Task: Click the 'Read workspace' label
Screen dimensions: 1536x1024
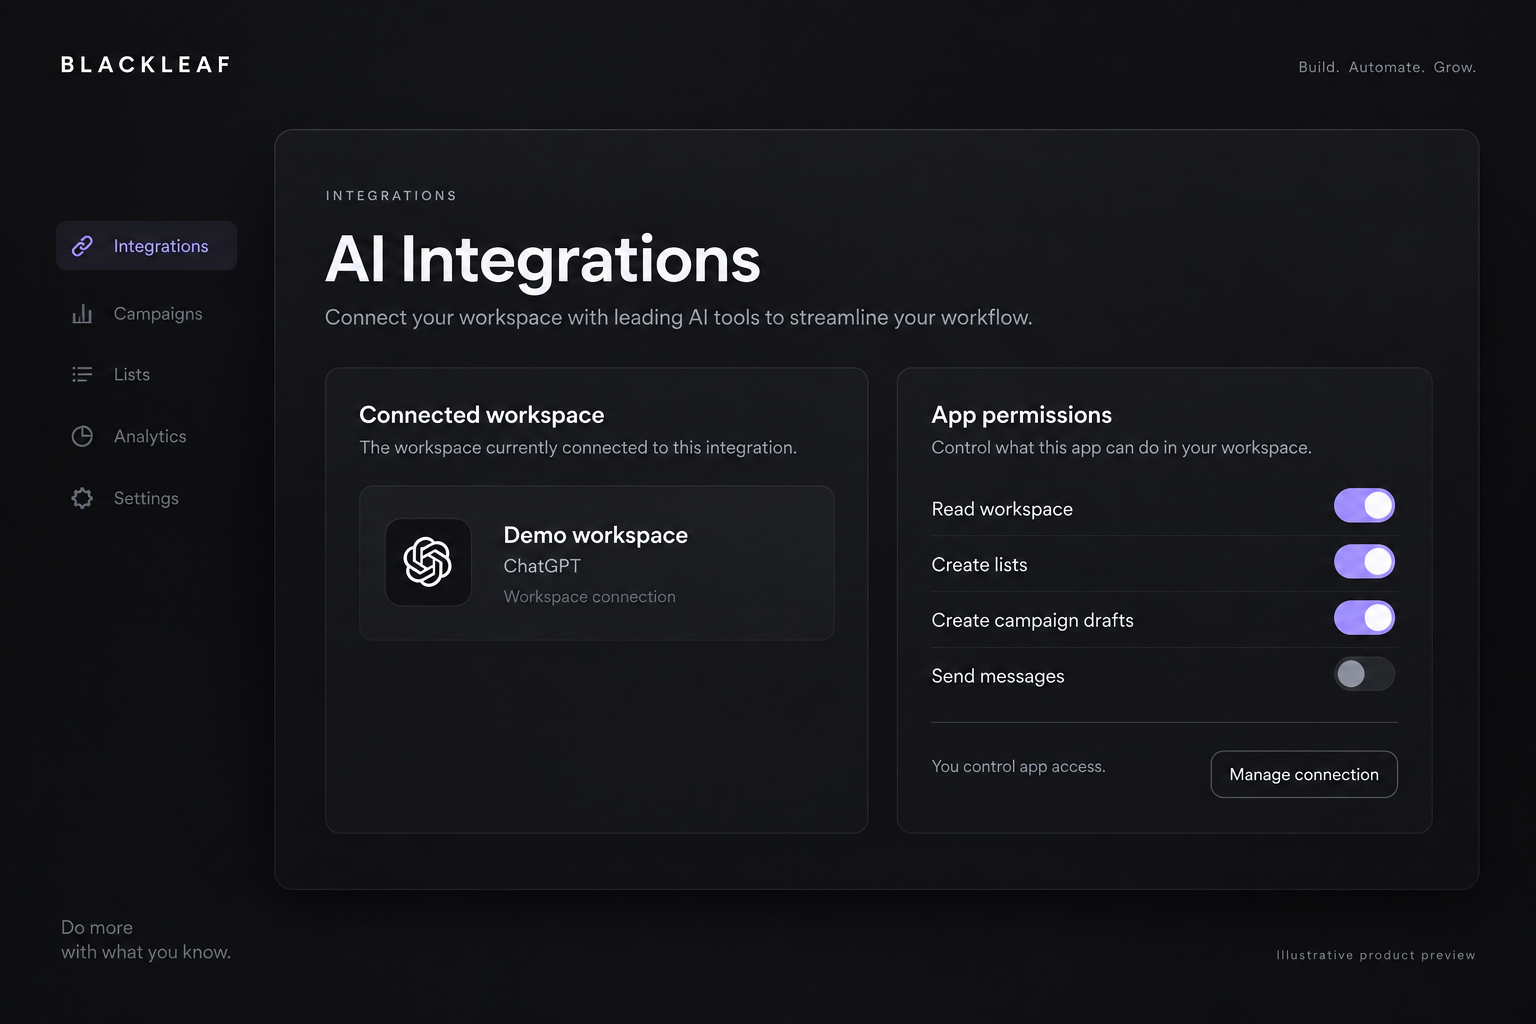Action: pos(1002,509)
